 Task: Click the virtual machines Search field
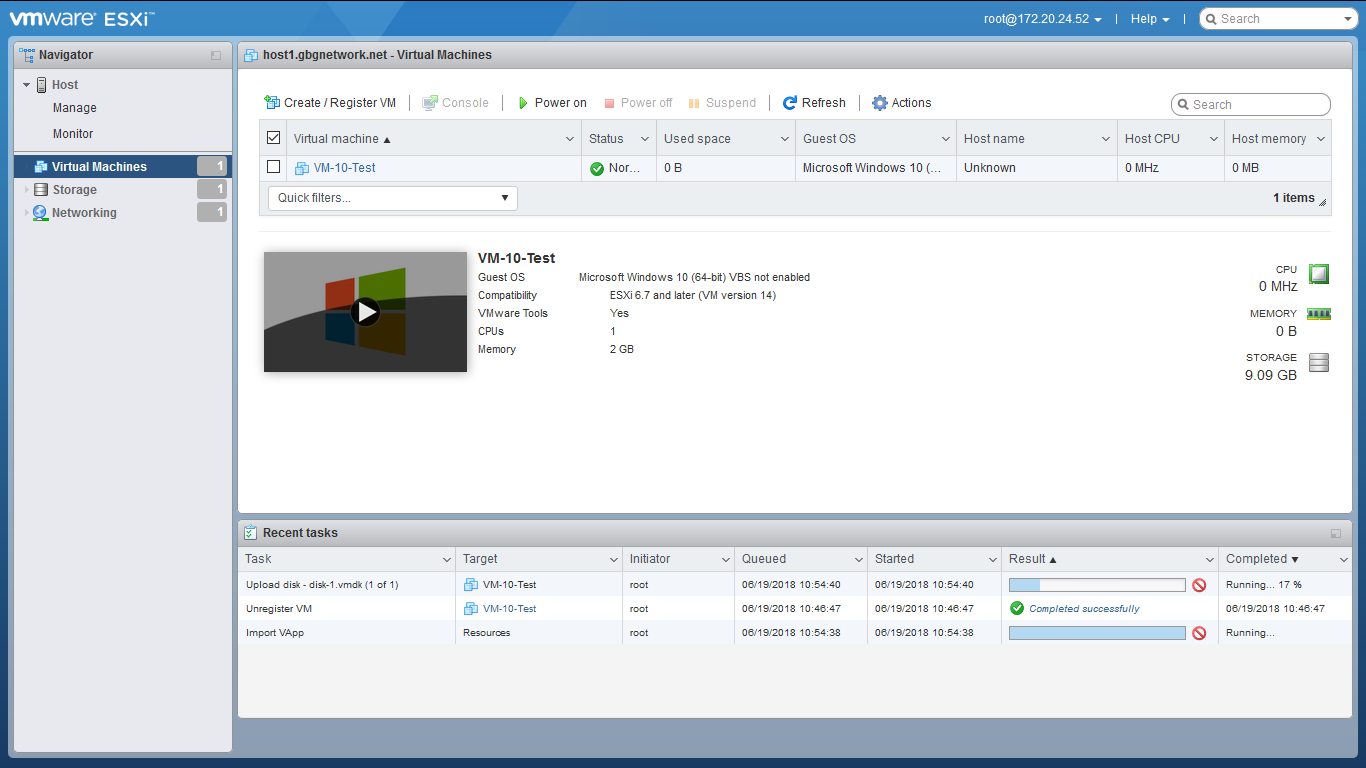(x=1256, y=105)
